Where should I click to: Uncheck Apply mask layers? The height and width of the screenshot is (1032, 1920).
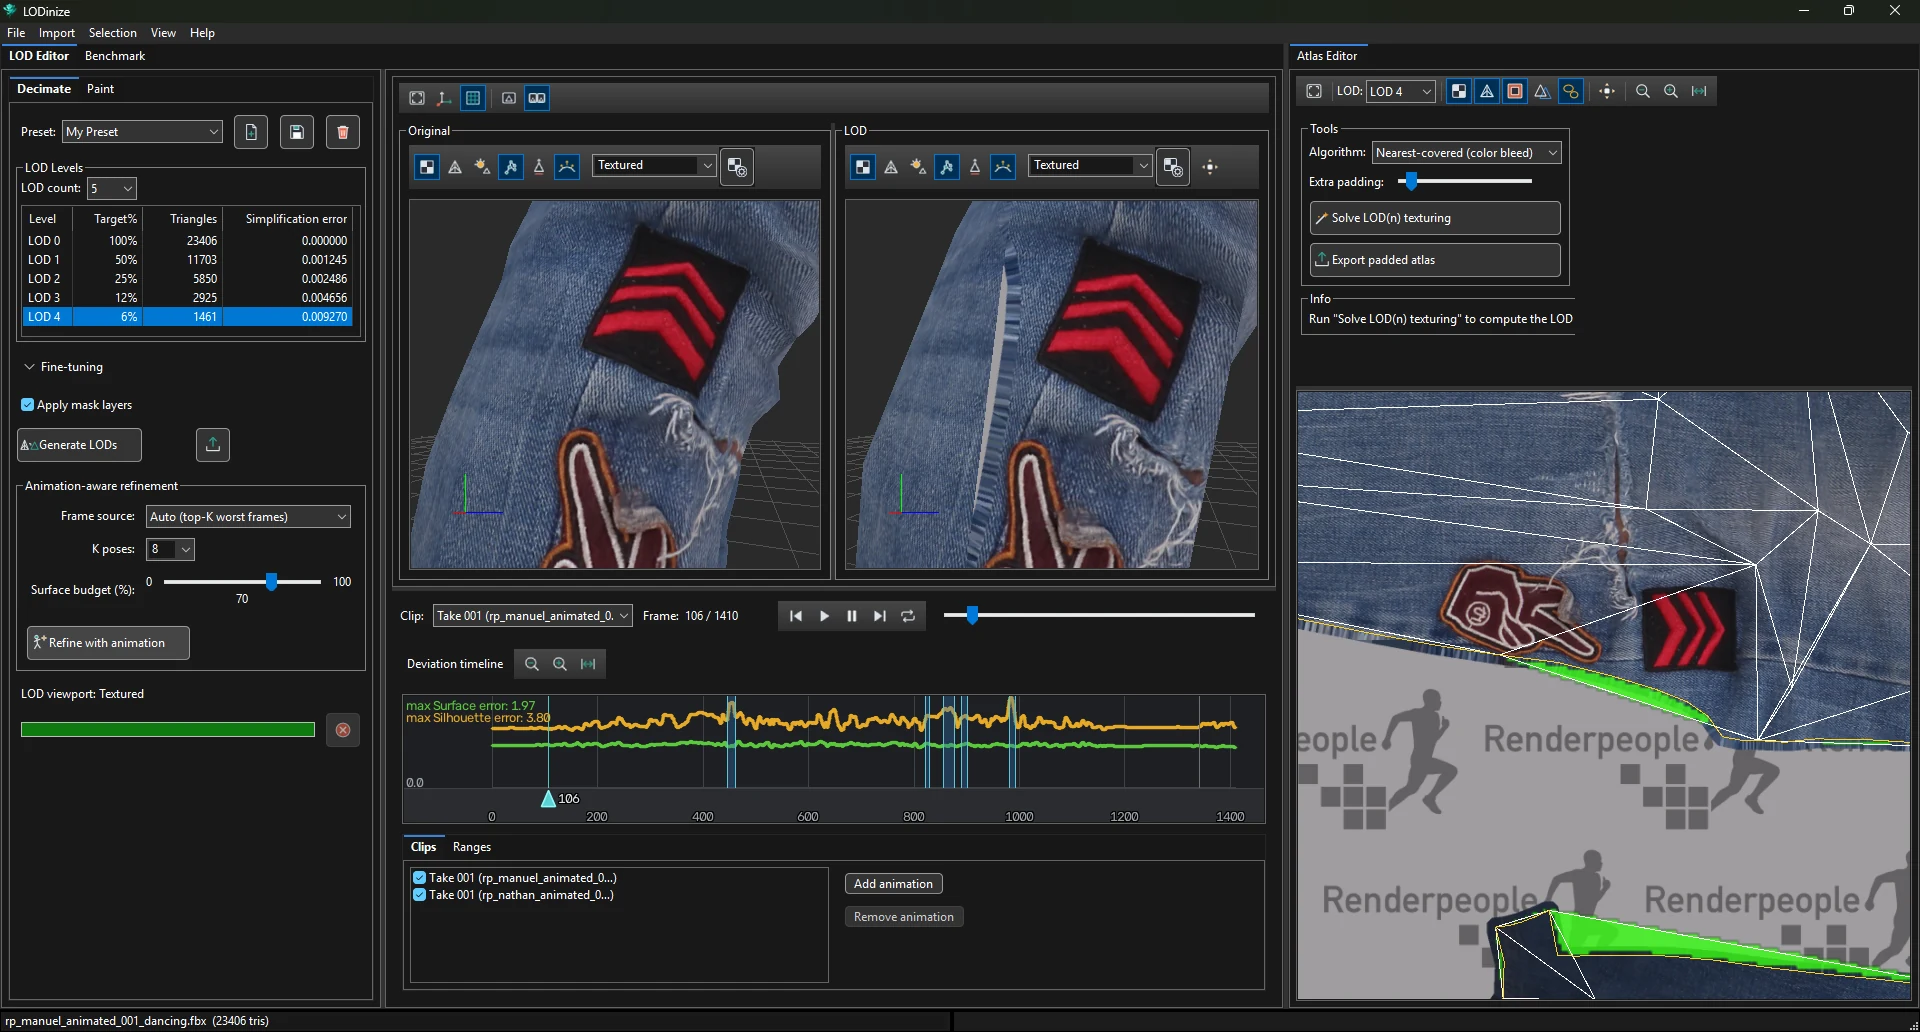(27, 405)
